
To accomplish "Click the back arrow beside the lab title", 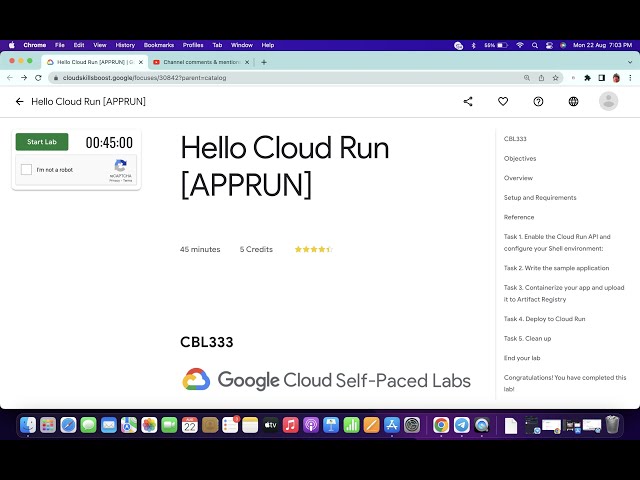I will pyautogui.click(x=19, y=102).
